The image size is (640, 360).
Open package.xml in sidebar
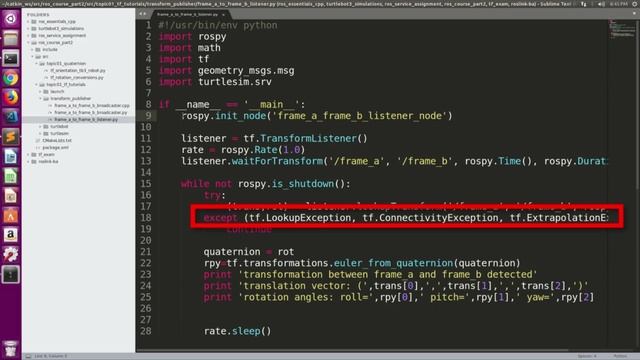pyautogui.click(x=56, y=147)
